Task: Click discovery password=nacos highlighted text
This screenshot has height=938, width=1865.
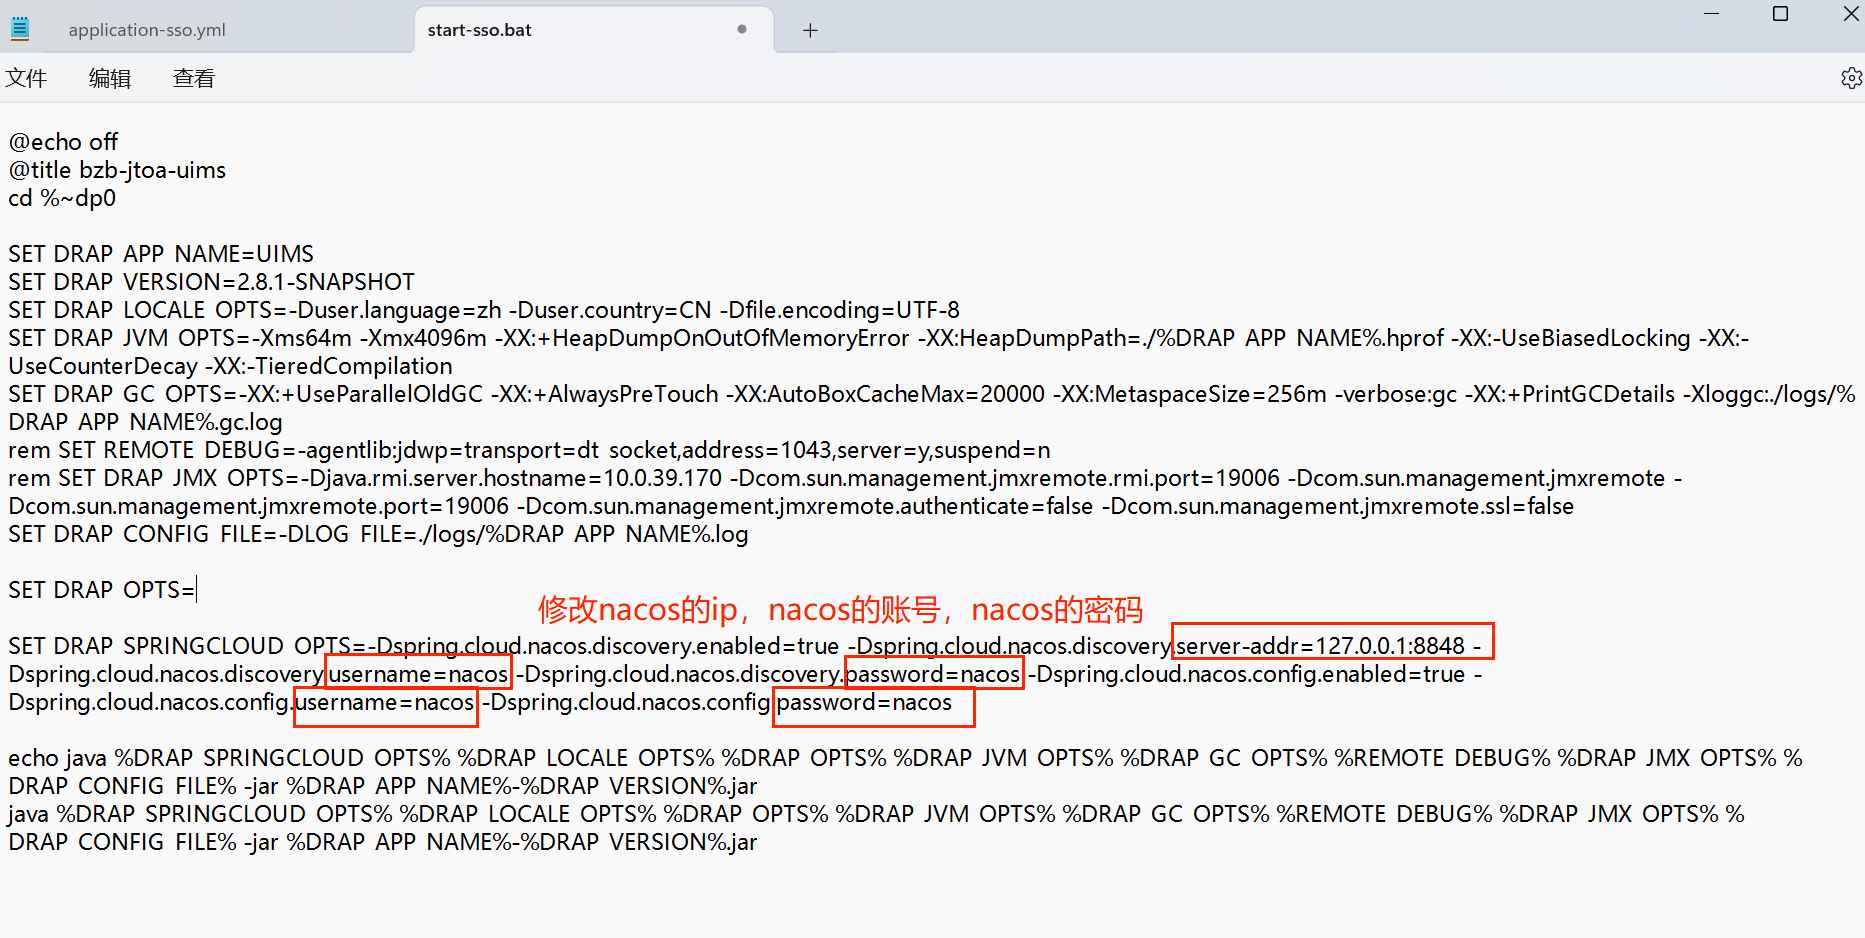Action: coord(933,674)
